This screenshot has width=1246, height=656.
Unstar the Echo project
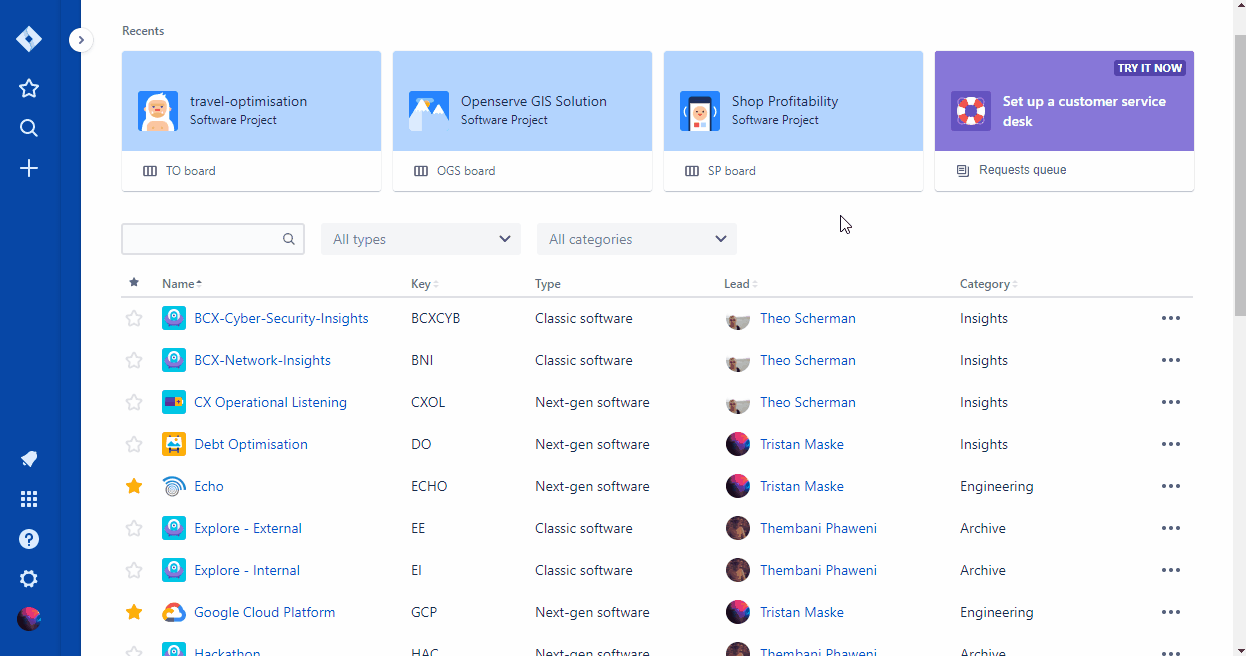click(134, 487)
